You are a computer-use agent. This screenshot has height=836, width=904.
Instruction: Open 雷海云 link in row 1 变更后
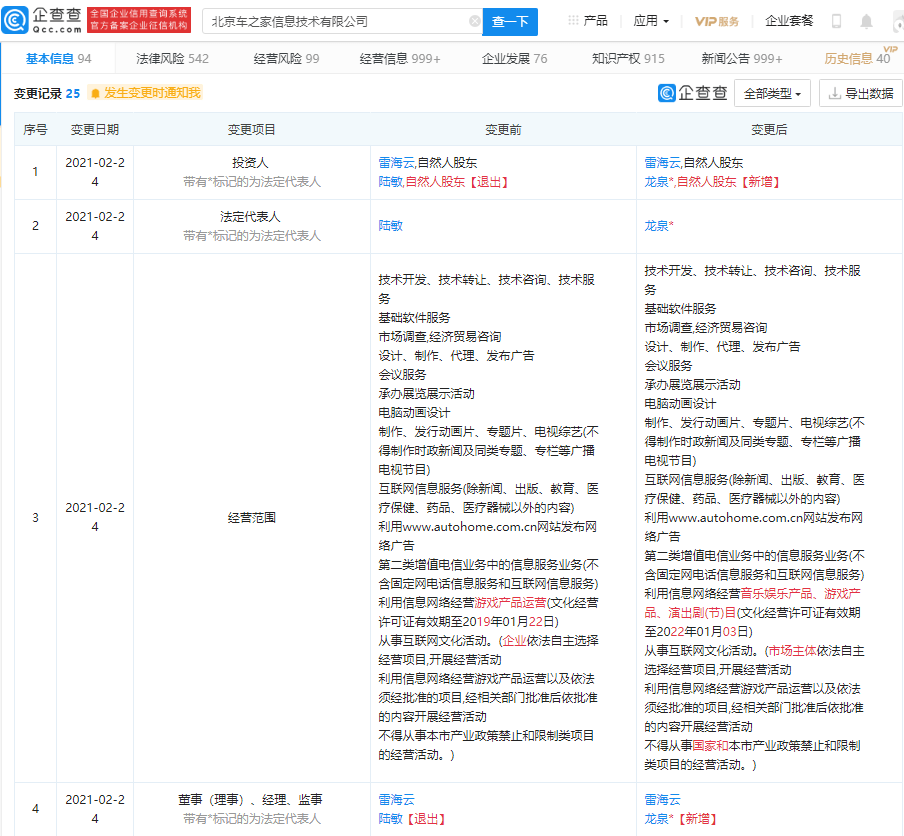click(x=662, y=163)
